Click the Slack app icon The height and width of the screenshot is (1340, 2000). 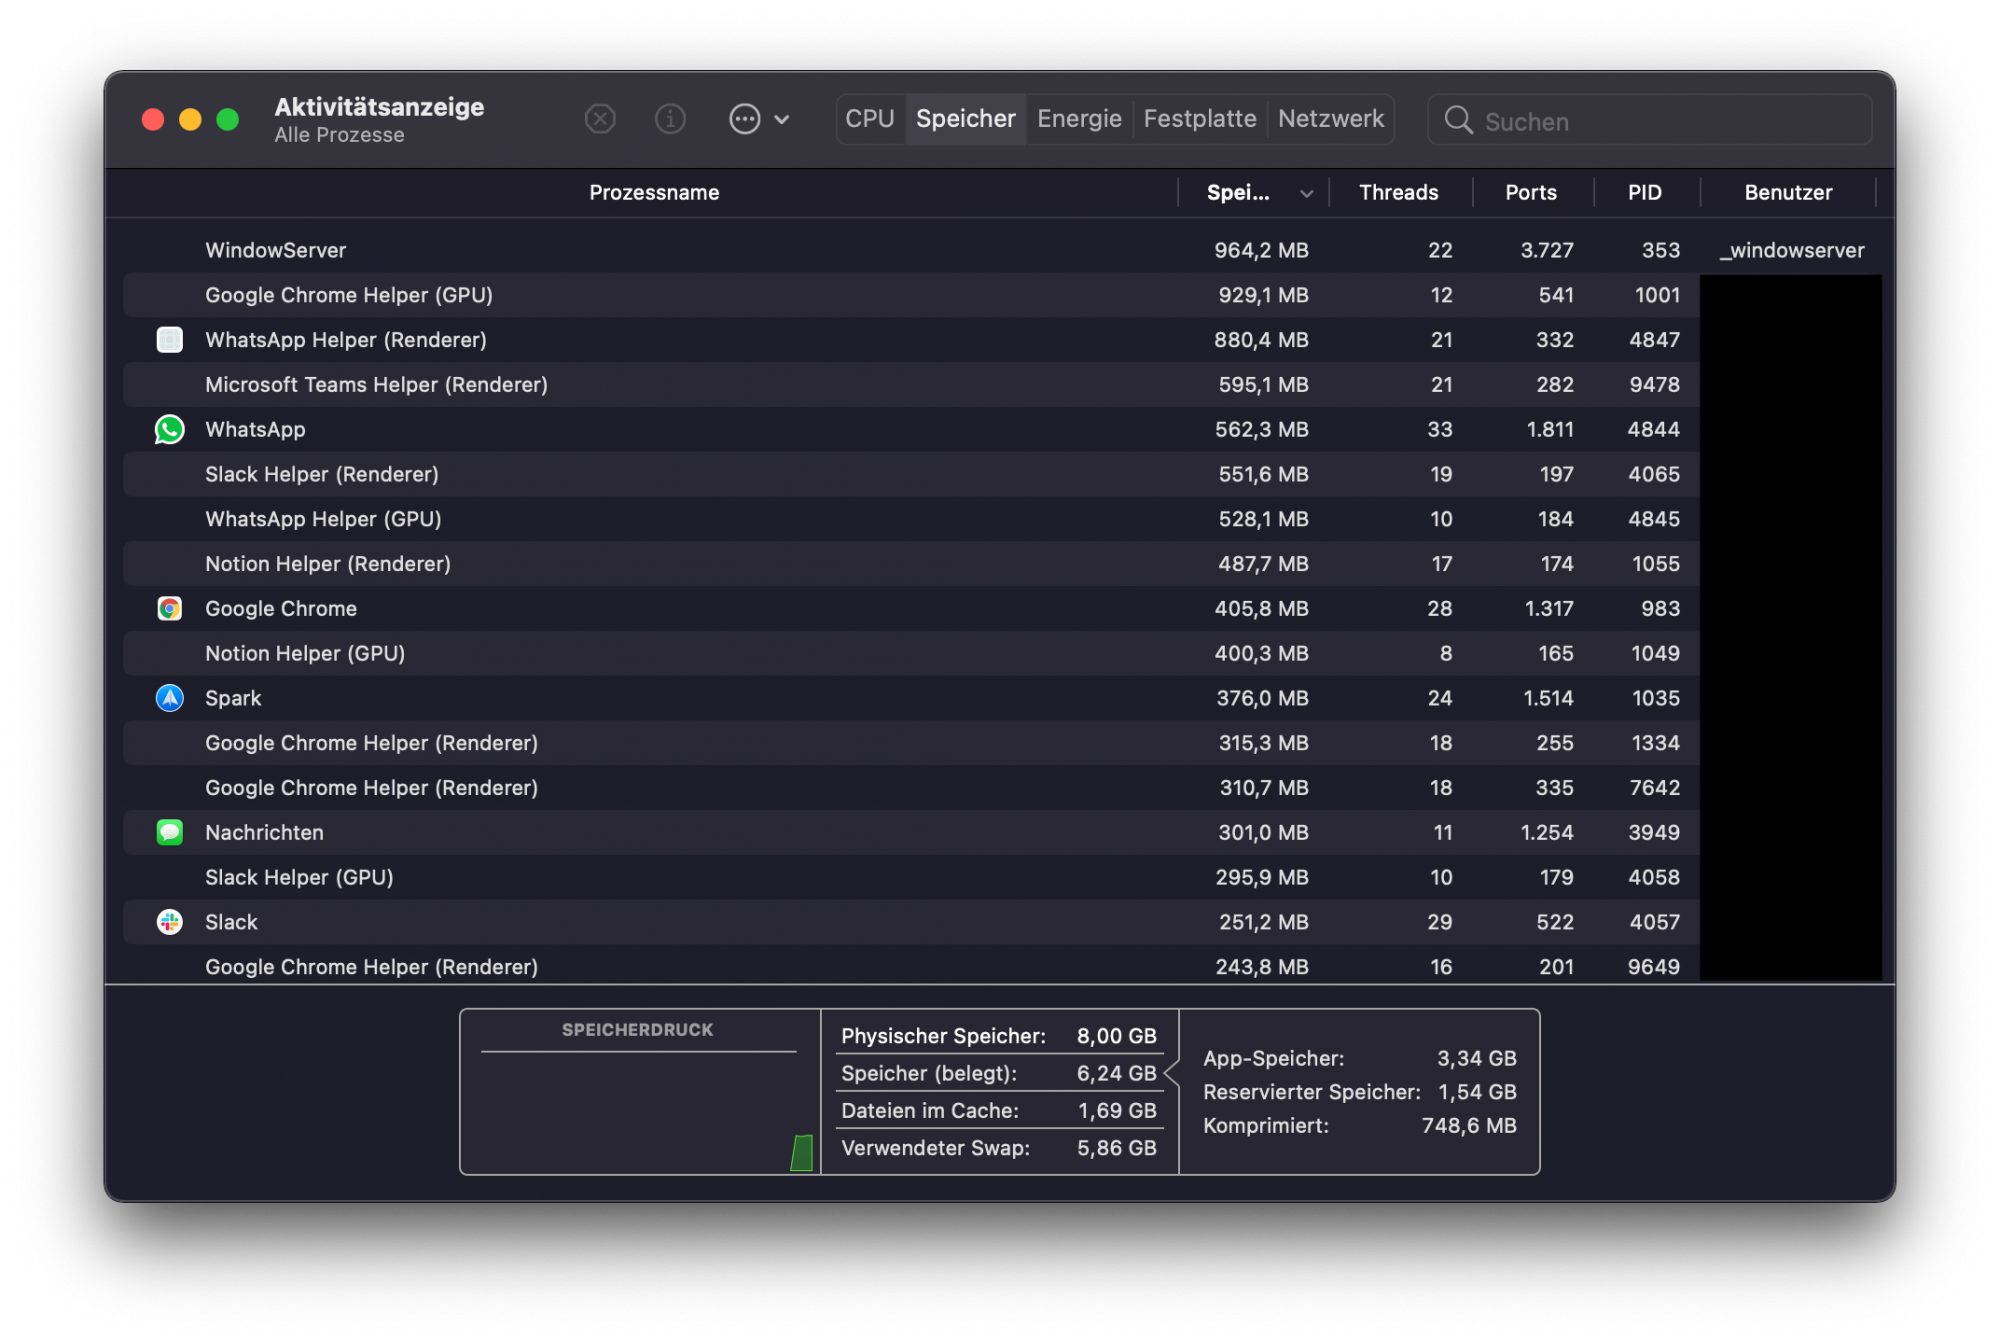coord(170,922)
